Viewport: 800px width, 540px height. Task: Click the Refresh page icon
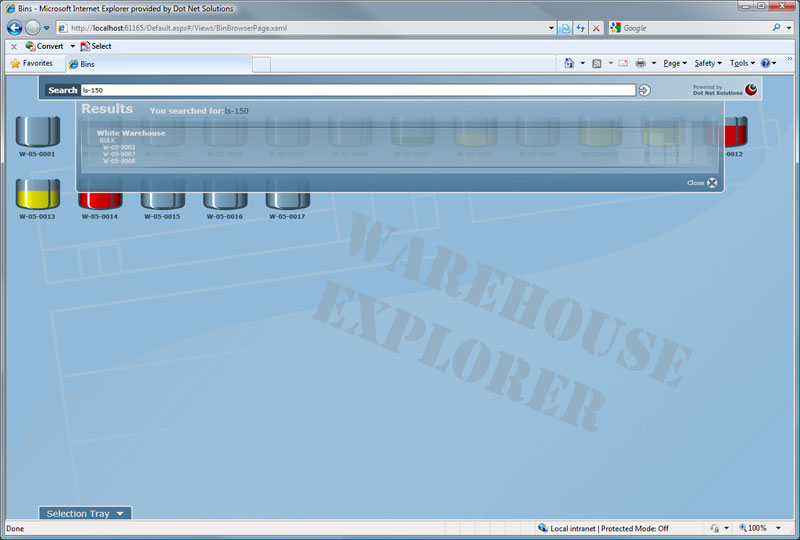[x=581, y=28]
